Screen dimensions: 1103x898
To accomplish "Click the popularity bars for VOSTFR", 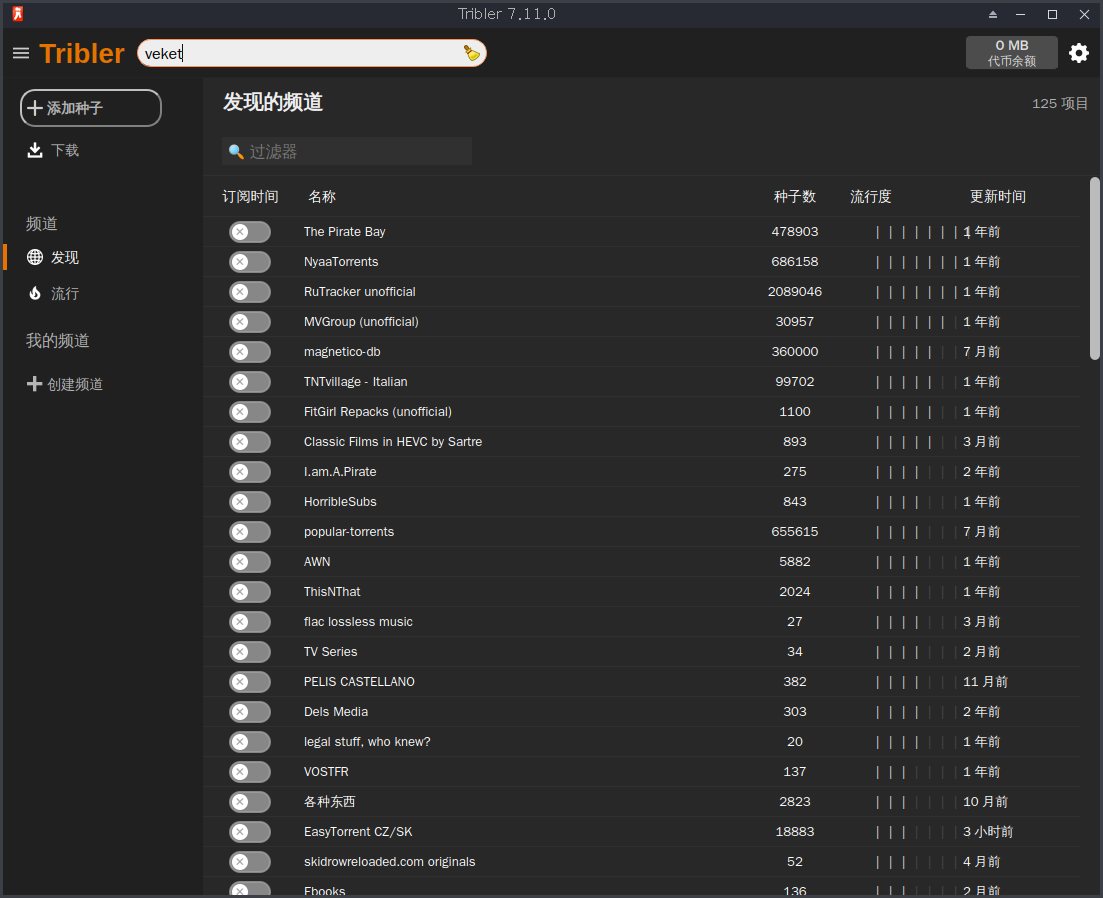I will pyautogui.click(x=917, y=772).
